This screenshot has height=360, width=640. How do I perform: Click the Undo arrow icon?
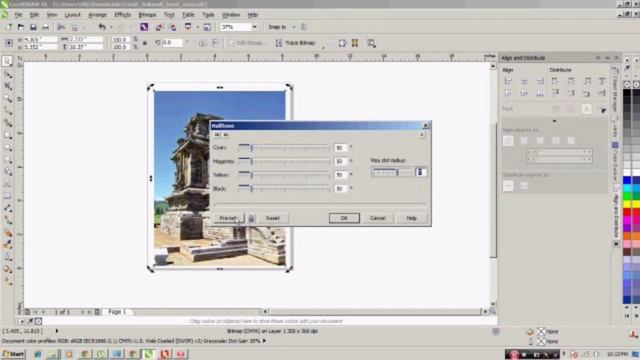[102, 27]
